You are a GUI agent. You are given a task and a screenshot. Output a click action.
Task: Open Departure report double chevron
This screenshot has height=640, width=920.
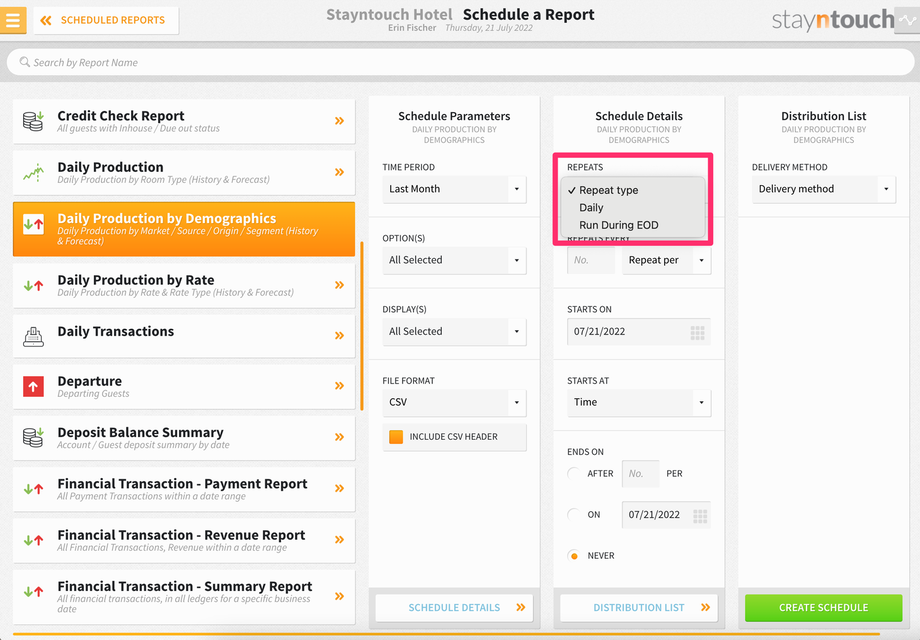point(339,386)
